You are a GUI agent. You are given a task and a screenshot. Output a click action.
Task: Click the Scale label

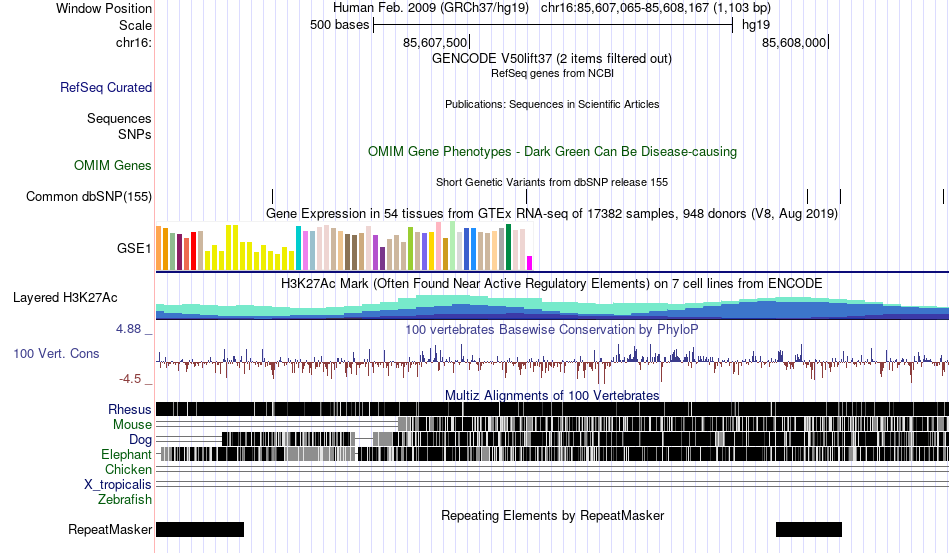[135, 25]
